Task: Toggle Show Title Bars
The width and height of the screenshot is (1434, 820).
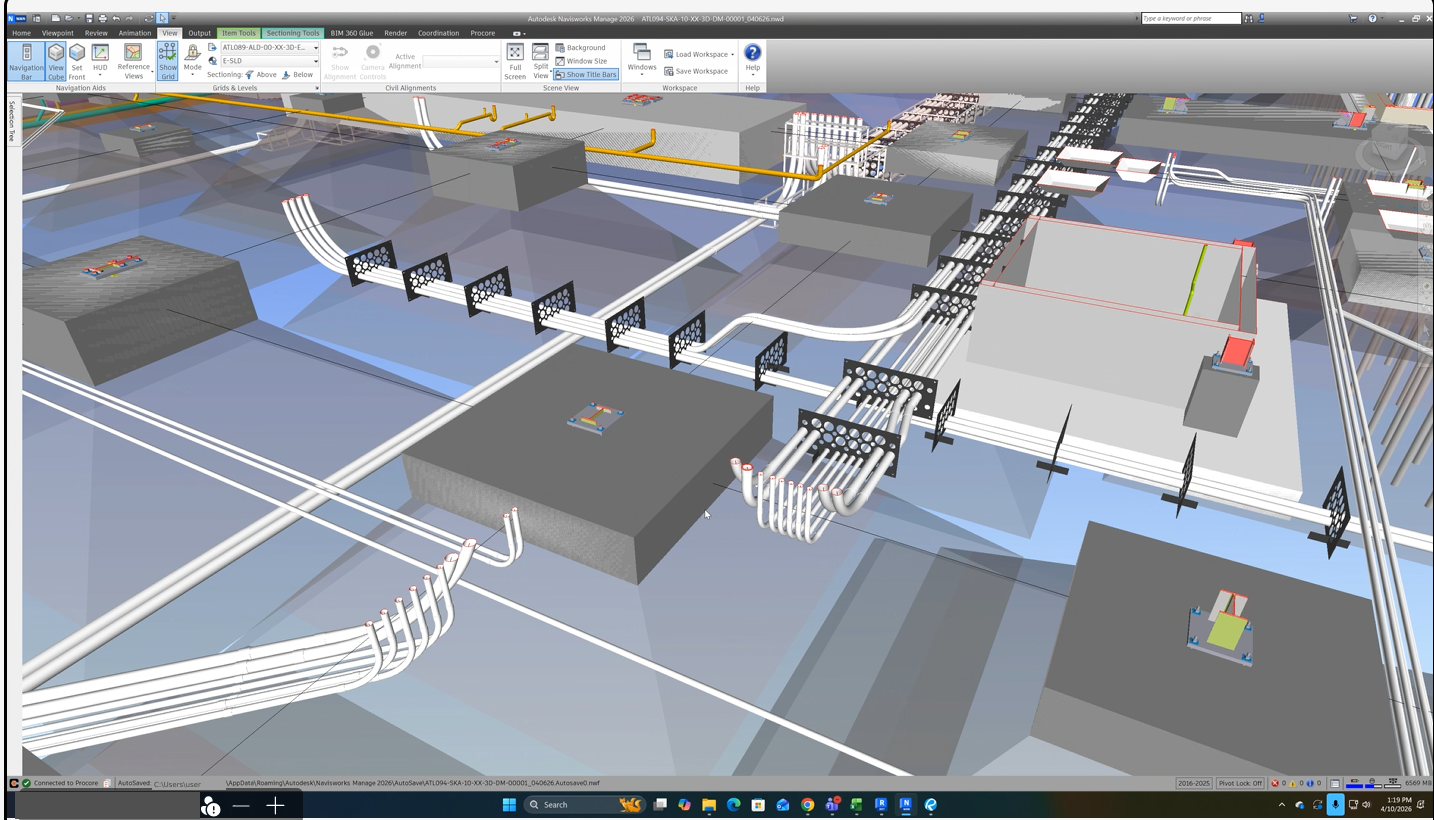Action: coord(586,75)
